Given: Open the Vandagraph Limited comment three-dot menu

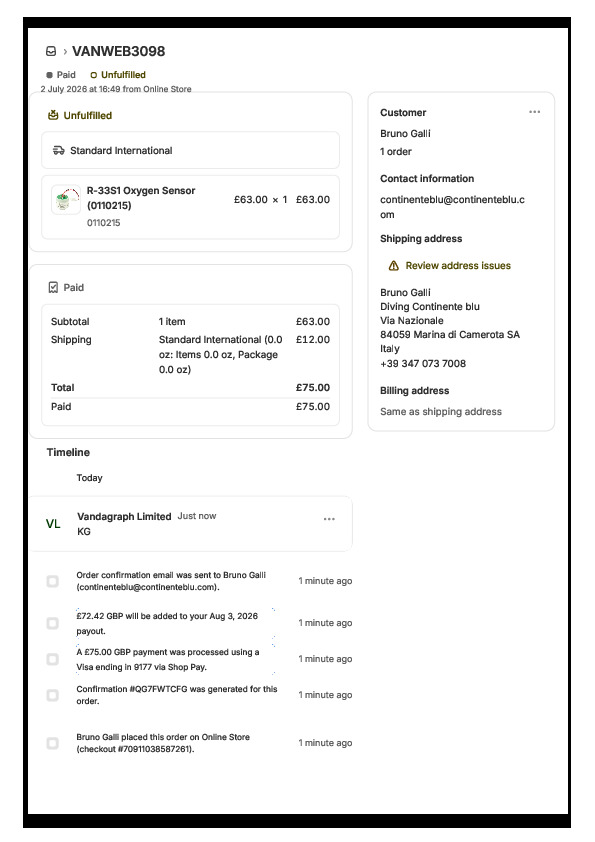Looking at the screenshot, I should (x=329, y=519).
